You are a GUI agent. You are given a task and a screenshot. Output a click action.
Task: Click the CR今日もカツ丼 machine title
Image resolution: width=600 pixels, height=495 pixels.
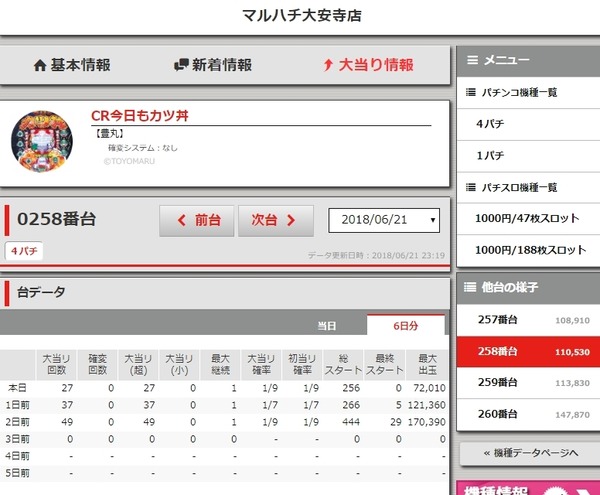[140, 116]
